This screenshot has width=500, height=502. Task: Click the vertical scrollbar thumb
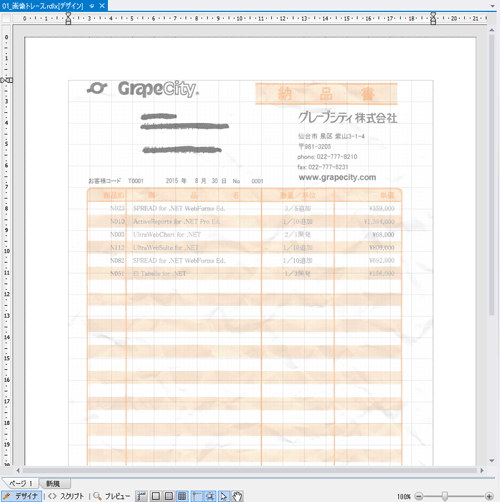pos(492,174)
